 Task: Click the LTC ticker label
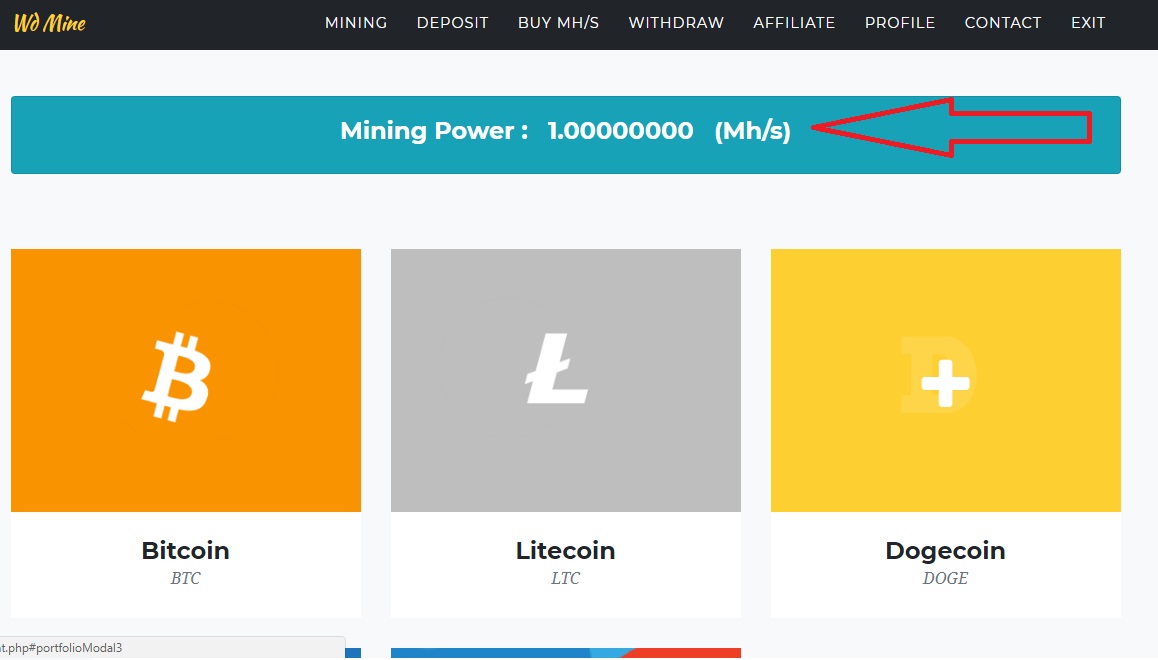coord(565,578)
